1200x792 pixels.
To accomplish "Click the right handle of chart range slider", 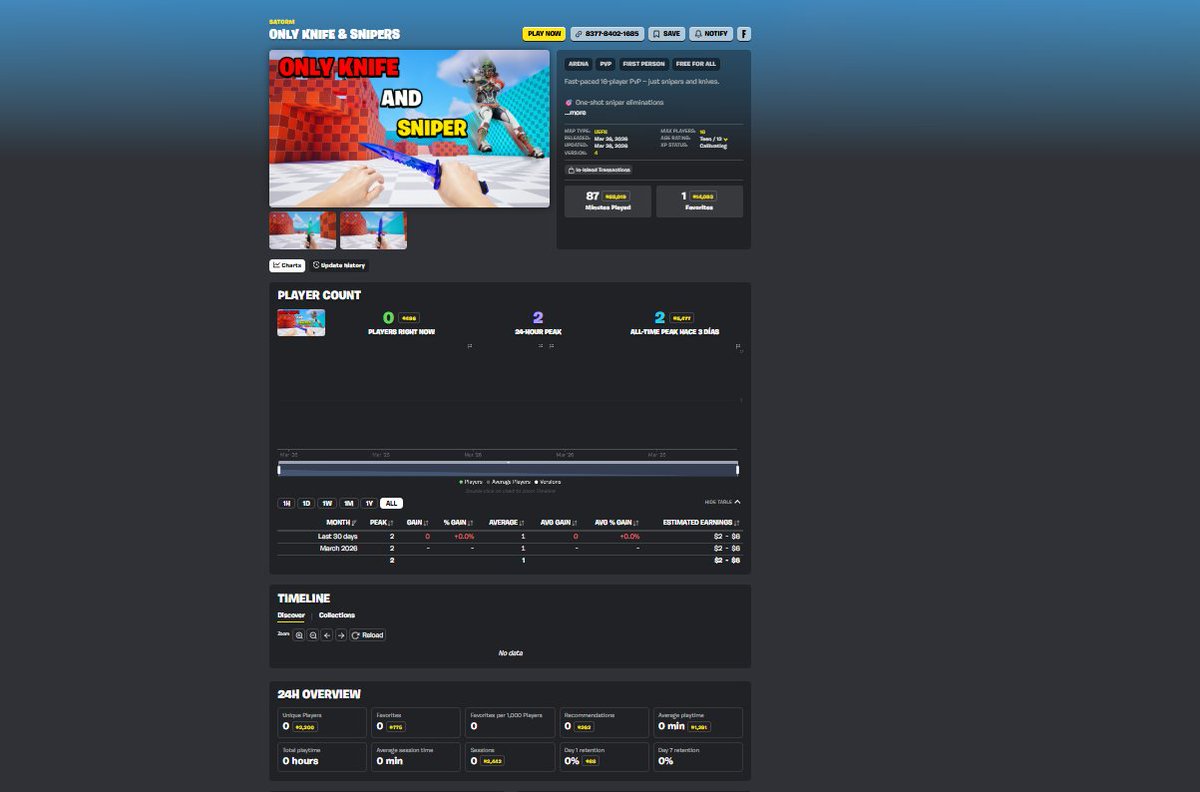I will tap(737, 469).
